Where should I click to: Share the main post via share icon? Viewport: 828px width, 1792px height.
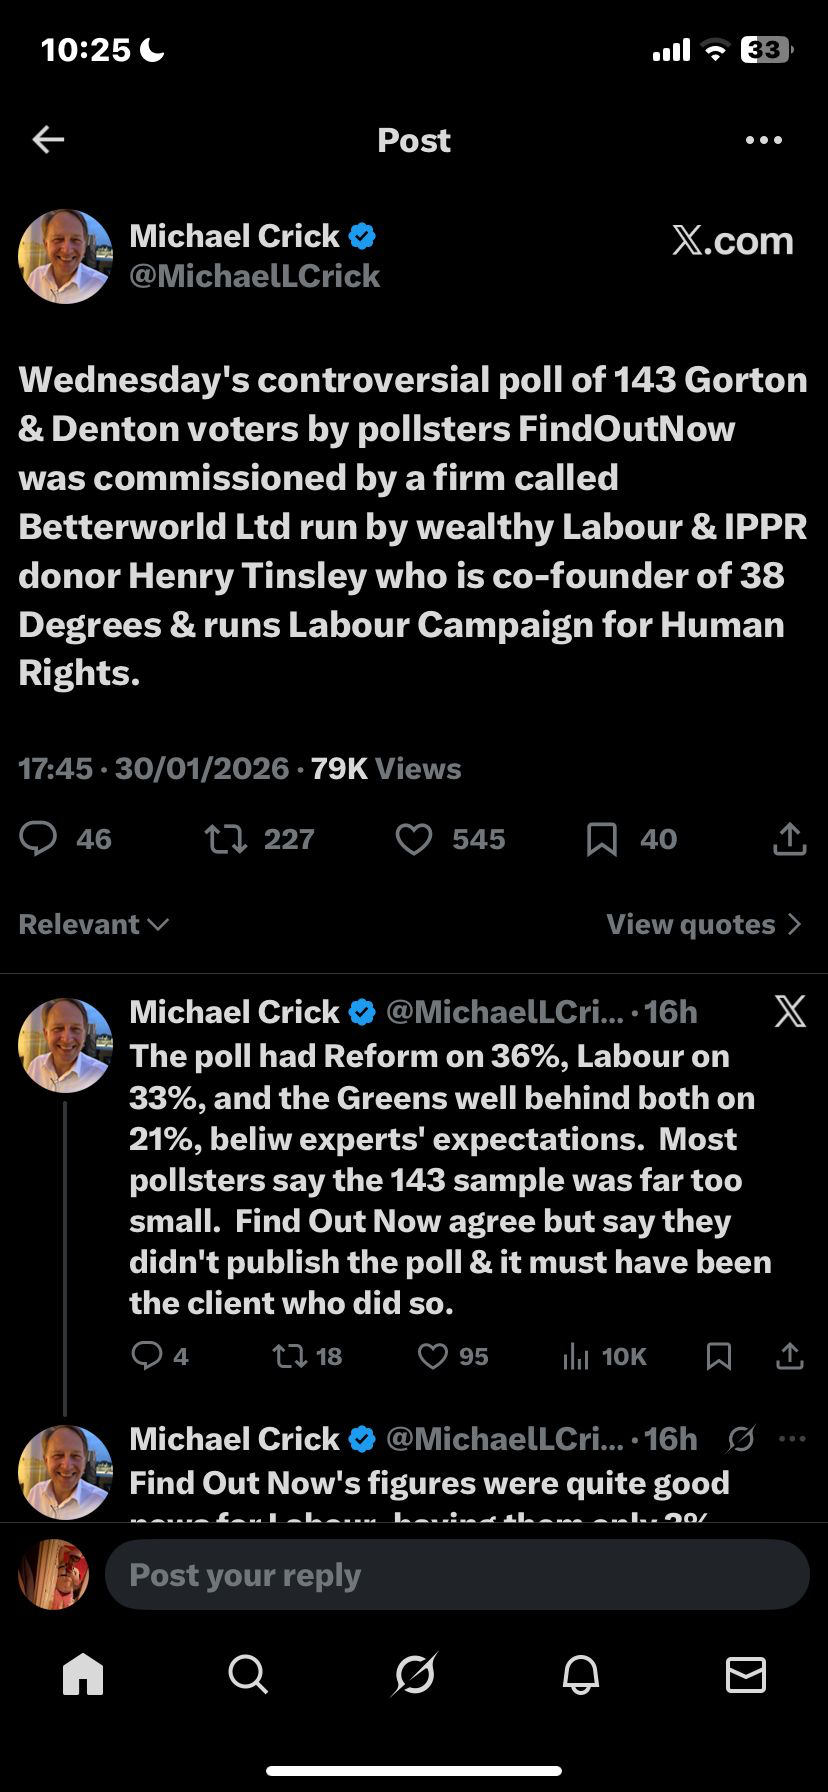click(x=789, y=839)
